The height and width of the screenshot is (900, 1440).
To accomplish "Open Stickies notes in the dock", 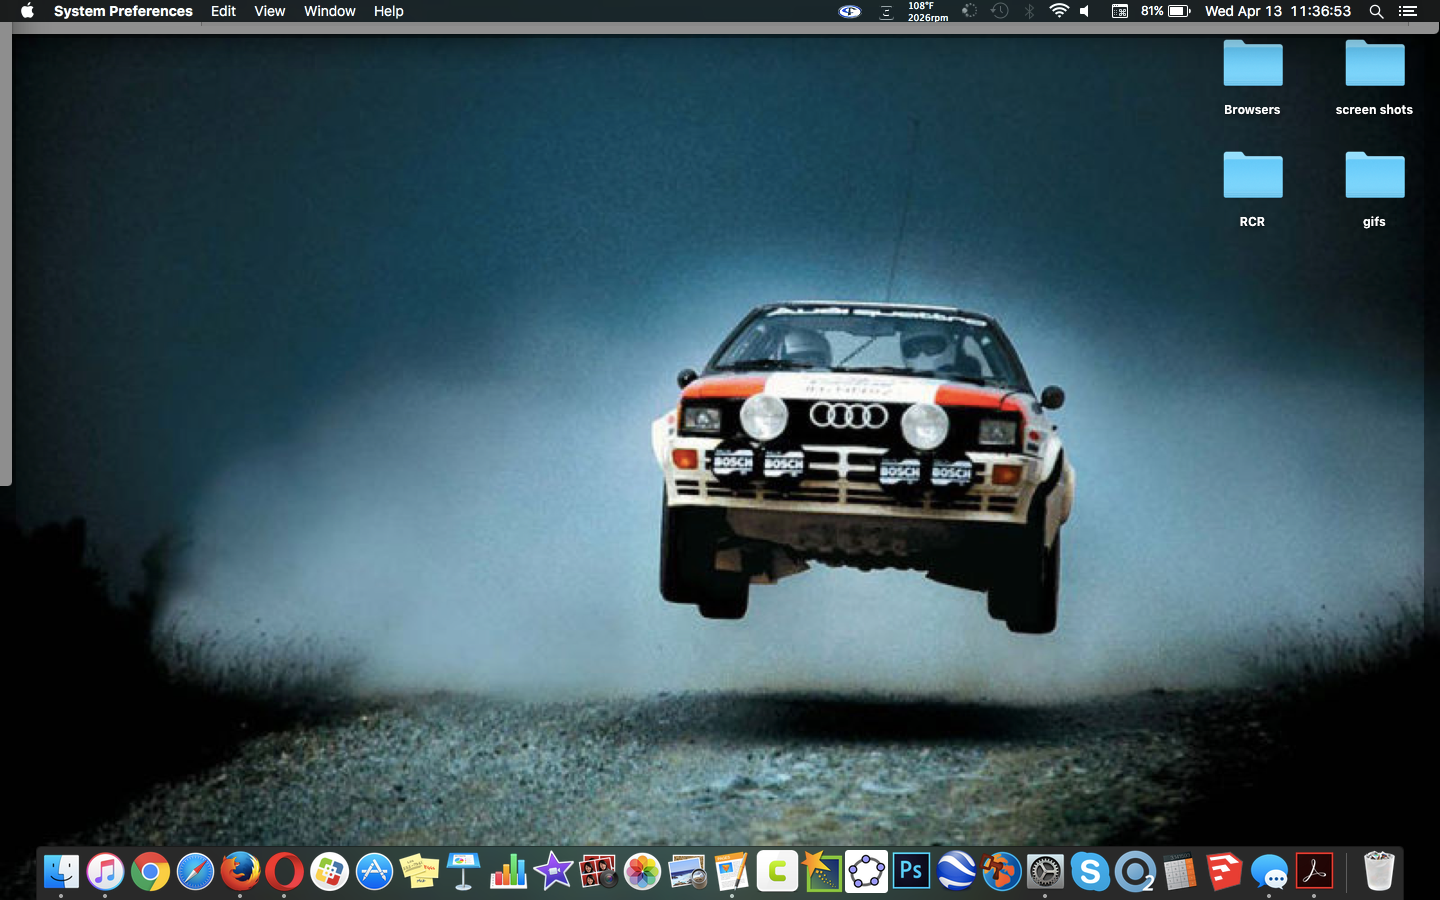I will tap(419, 872).
